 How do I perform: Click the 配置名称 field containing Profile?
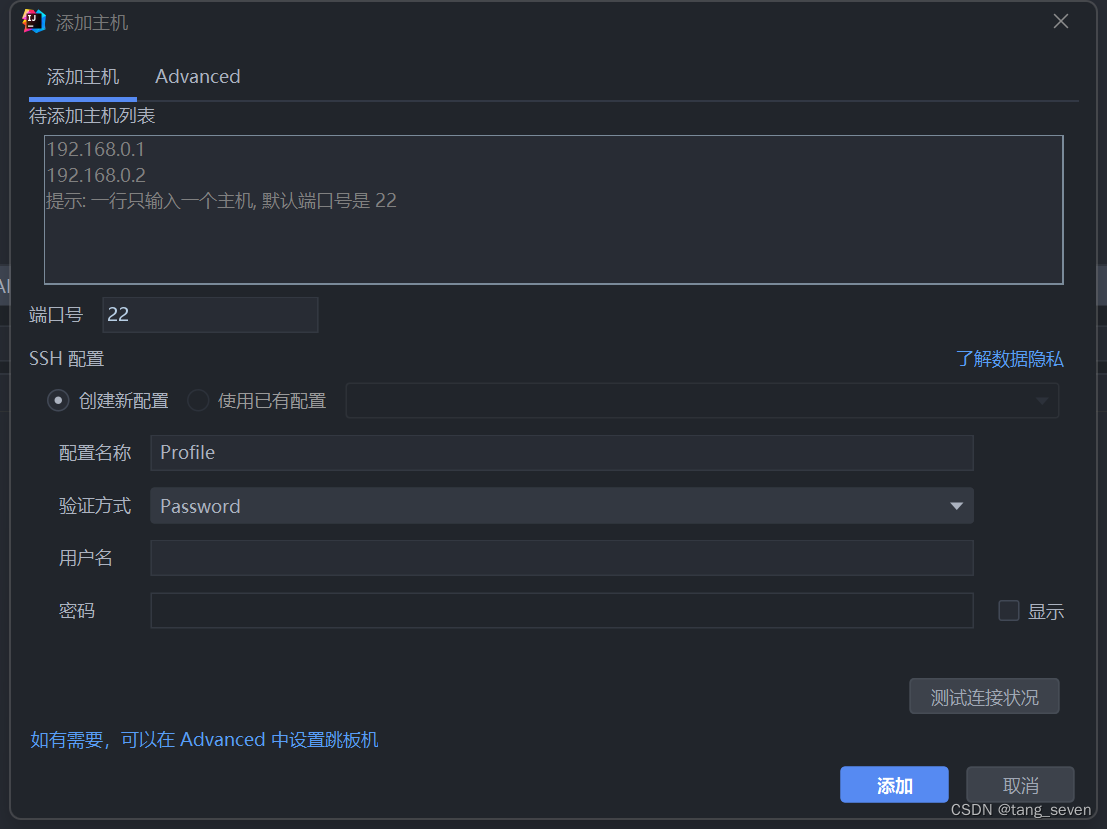tap(561, 453)
